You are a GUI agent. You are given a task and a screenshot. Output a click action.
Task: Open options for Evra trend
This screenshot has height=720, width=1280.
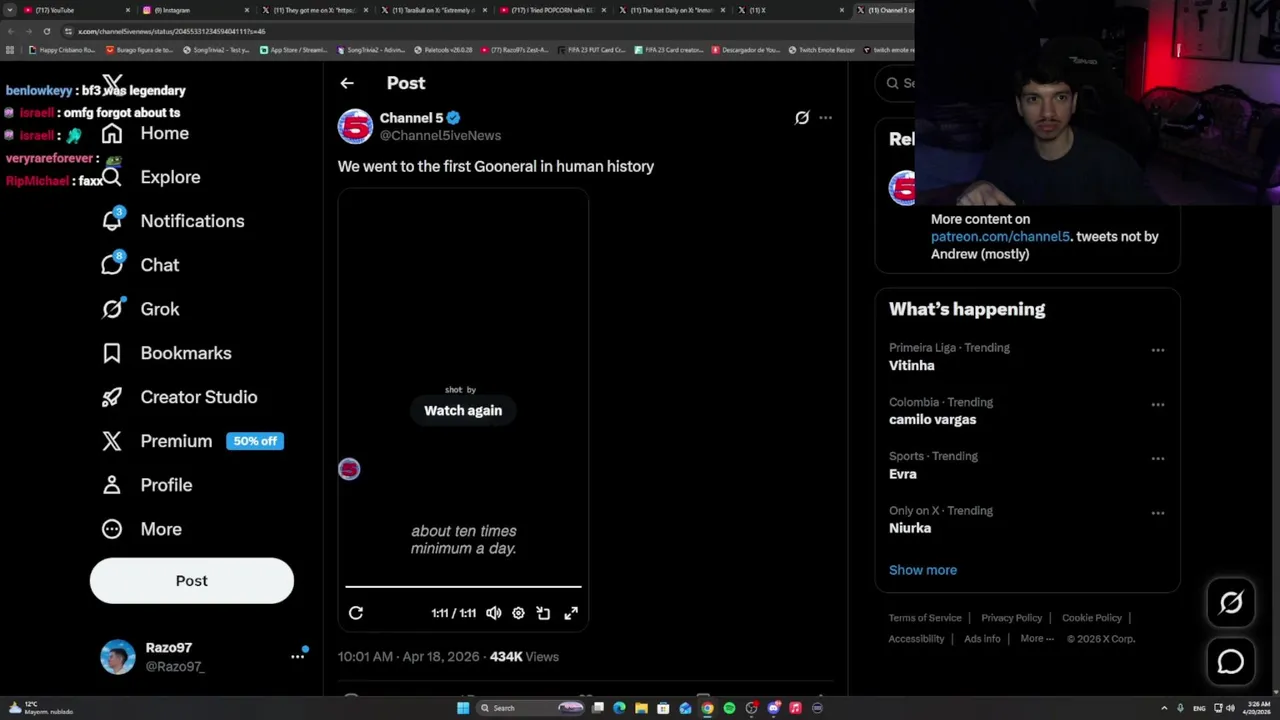(1158, 458)
